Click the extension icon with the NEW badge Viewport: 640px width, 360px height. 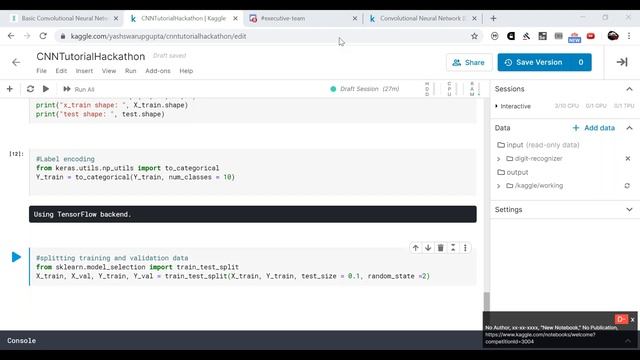point(574,37)
